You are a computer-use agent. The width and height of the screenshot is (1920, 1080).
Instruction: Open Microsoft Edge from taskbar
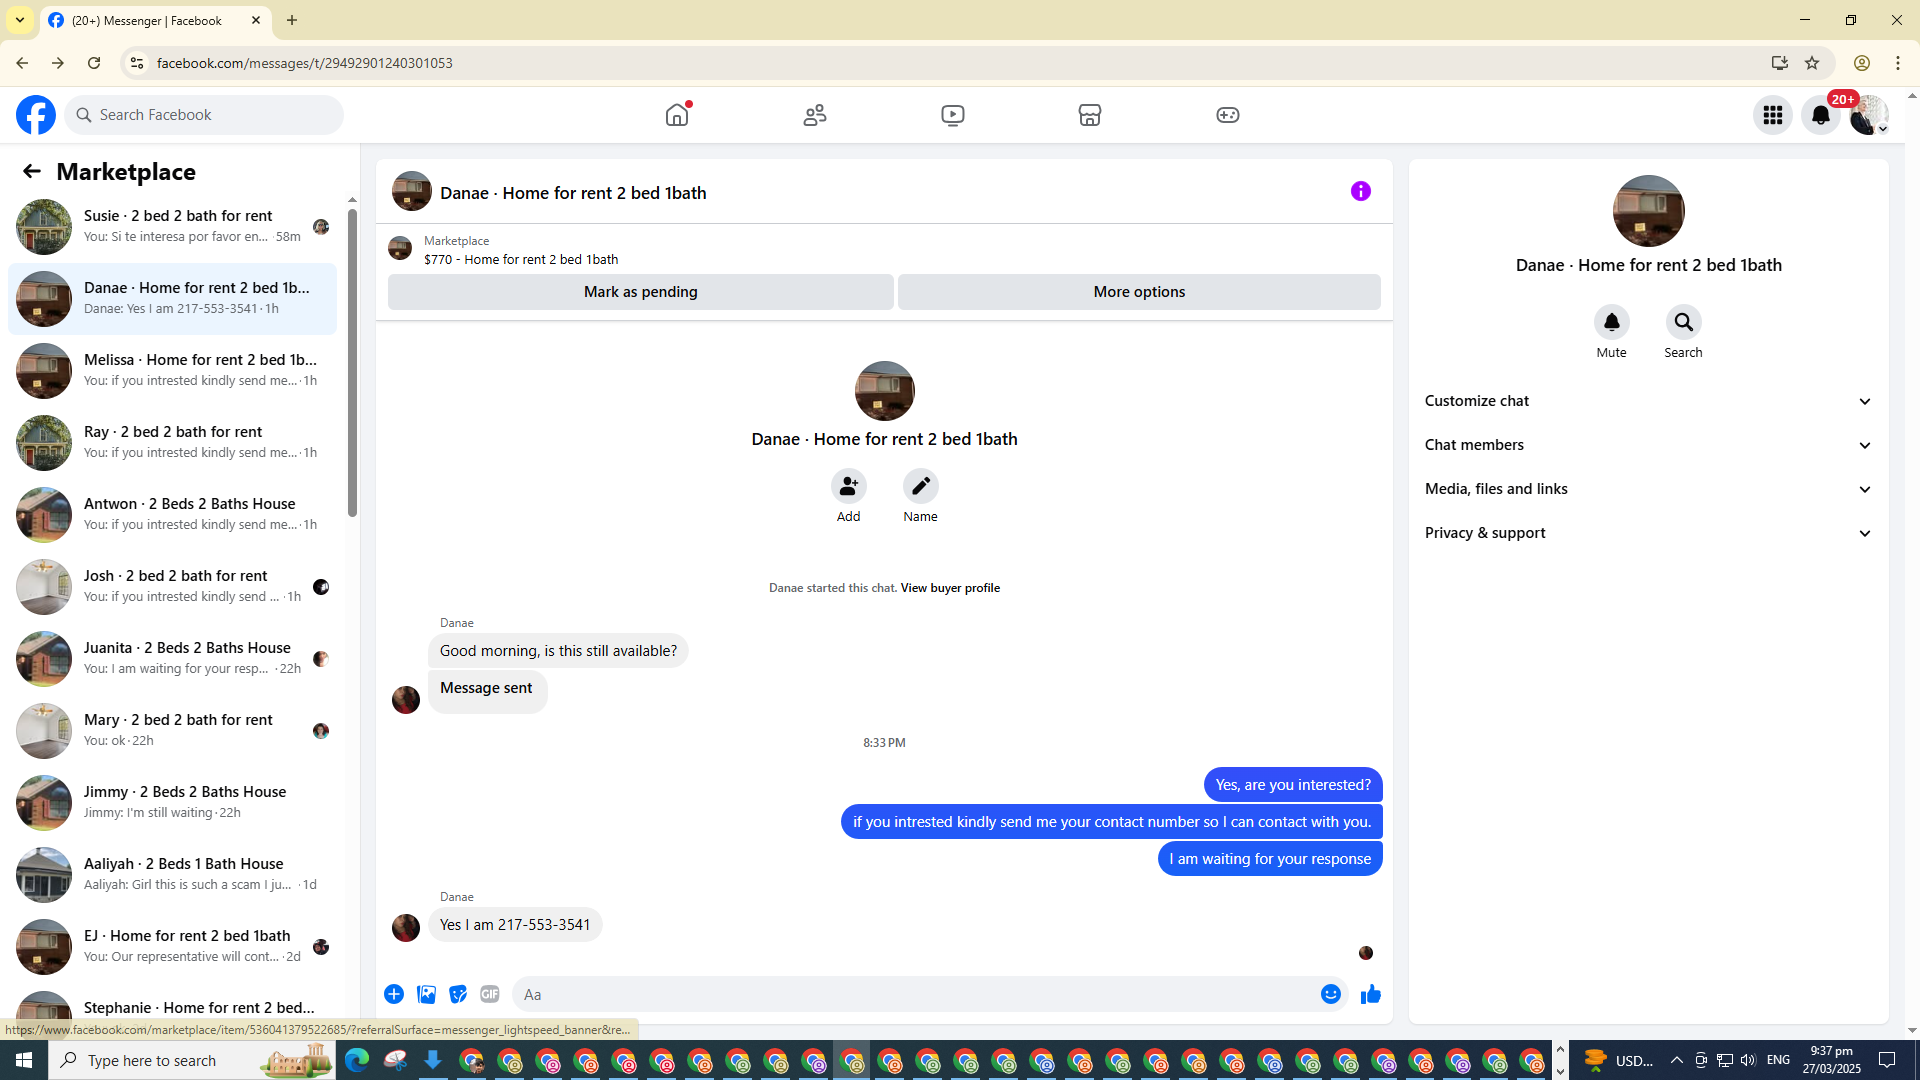[357, 1060]
